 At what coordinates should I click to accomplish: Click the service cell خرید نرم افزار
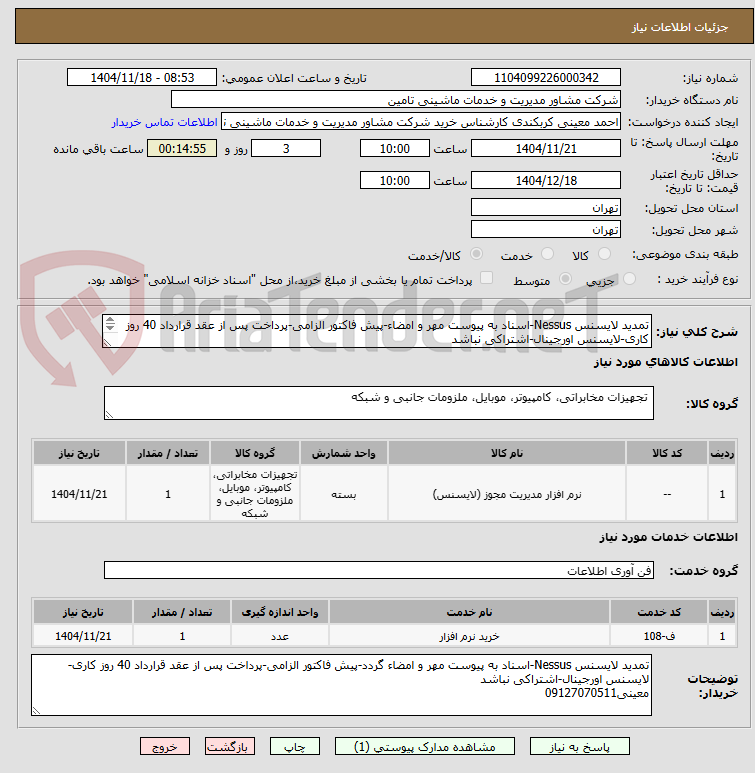click(x=469, y=636)
